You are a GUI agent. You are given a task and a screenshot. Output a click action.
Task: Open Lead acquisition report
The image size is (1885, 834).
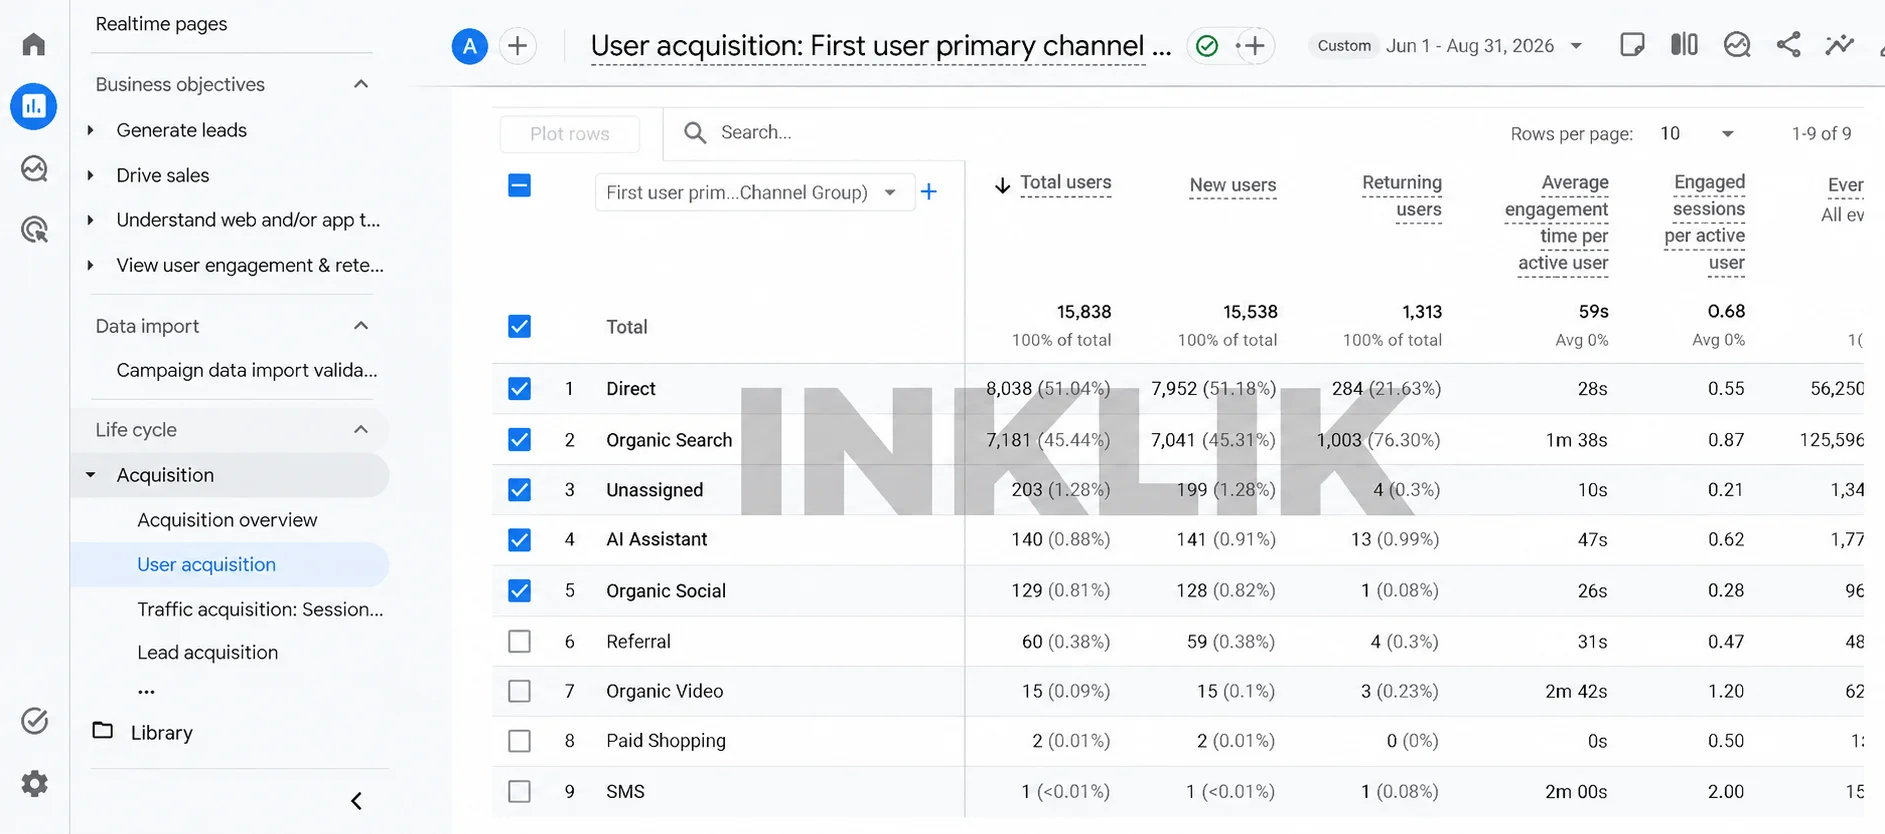coord(207,652)
